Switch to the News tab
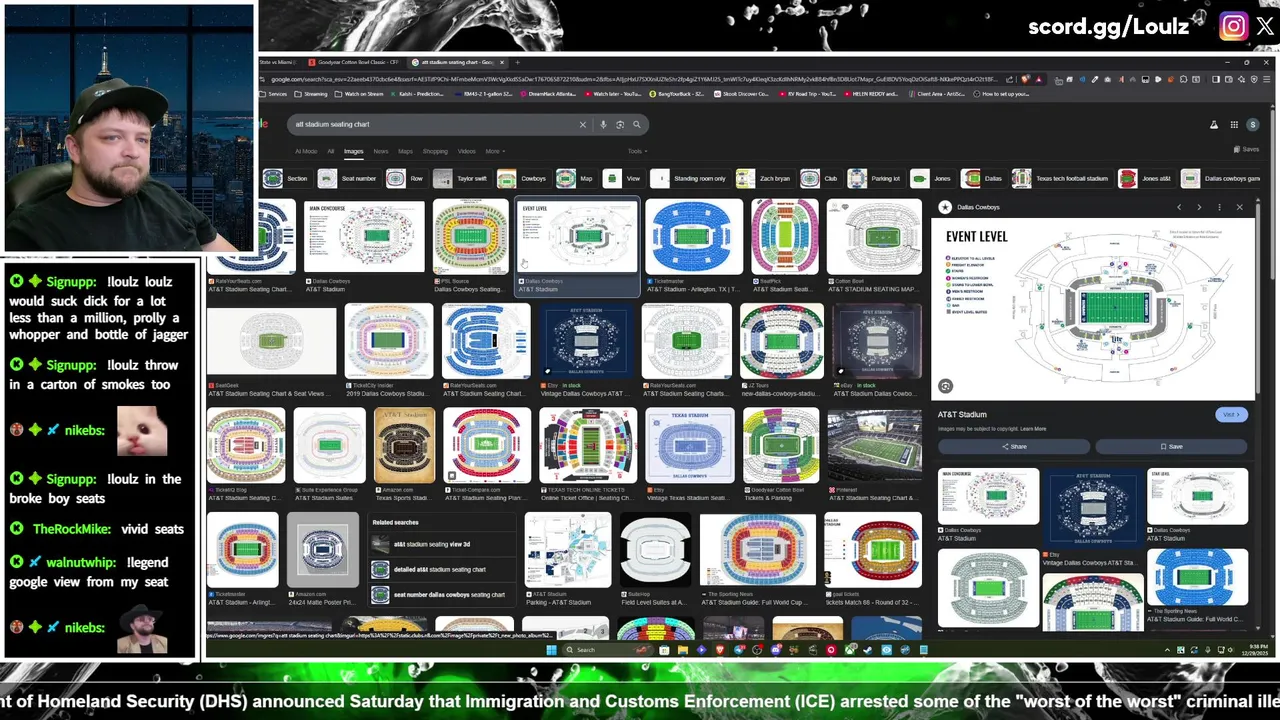The height and width of the screenshot is (720, 1280). (x=381, y=151)
